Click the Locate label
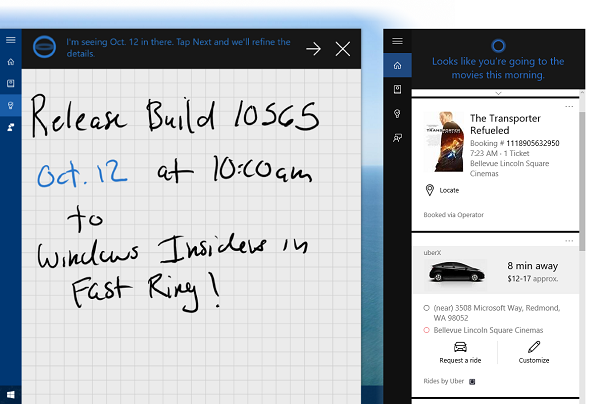Image resolution: width=600 pixels, height=404 pixels. (449, 190)
